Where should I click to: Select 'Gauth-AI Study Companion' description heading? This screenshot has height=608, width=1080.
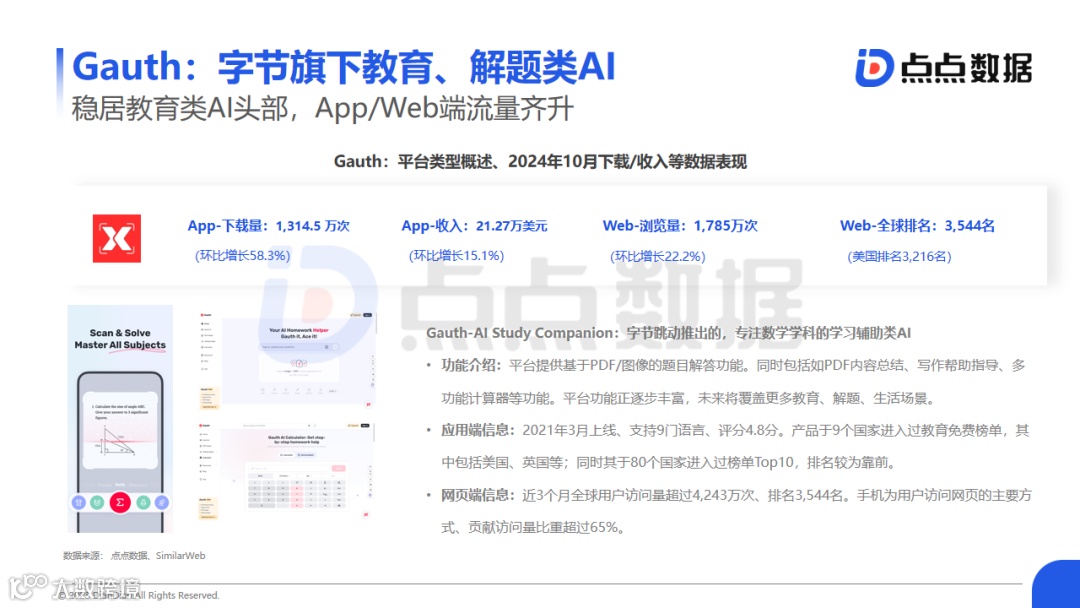click(x=668, y=333)
